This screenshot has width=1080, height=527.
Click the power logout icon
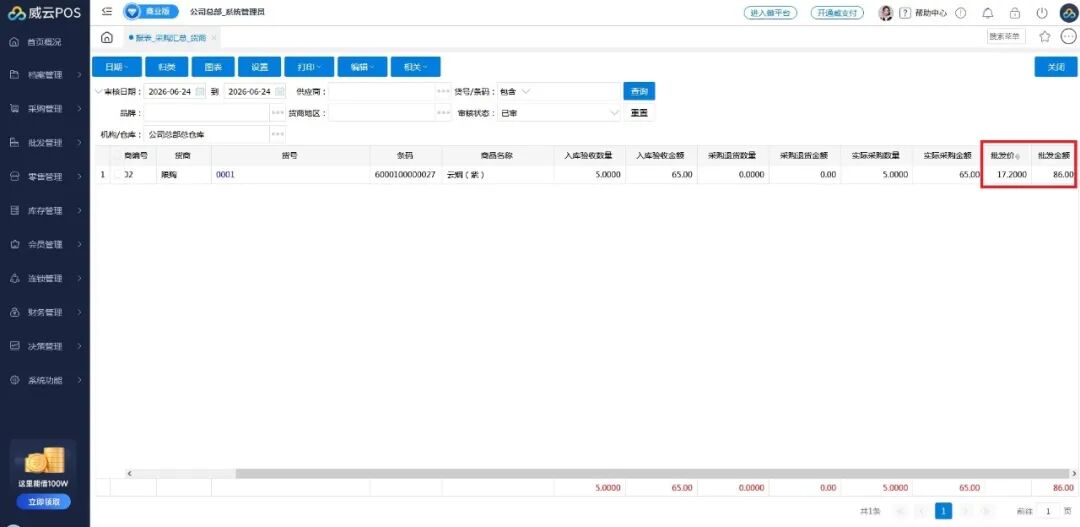(x=1041, y=13)
